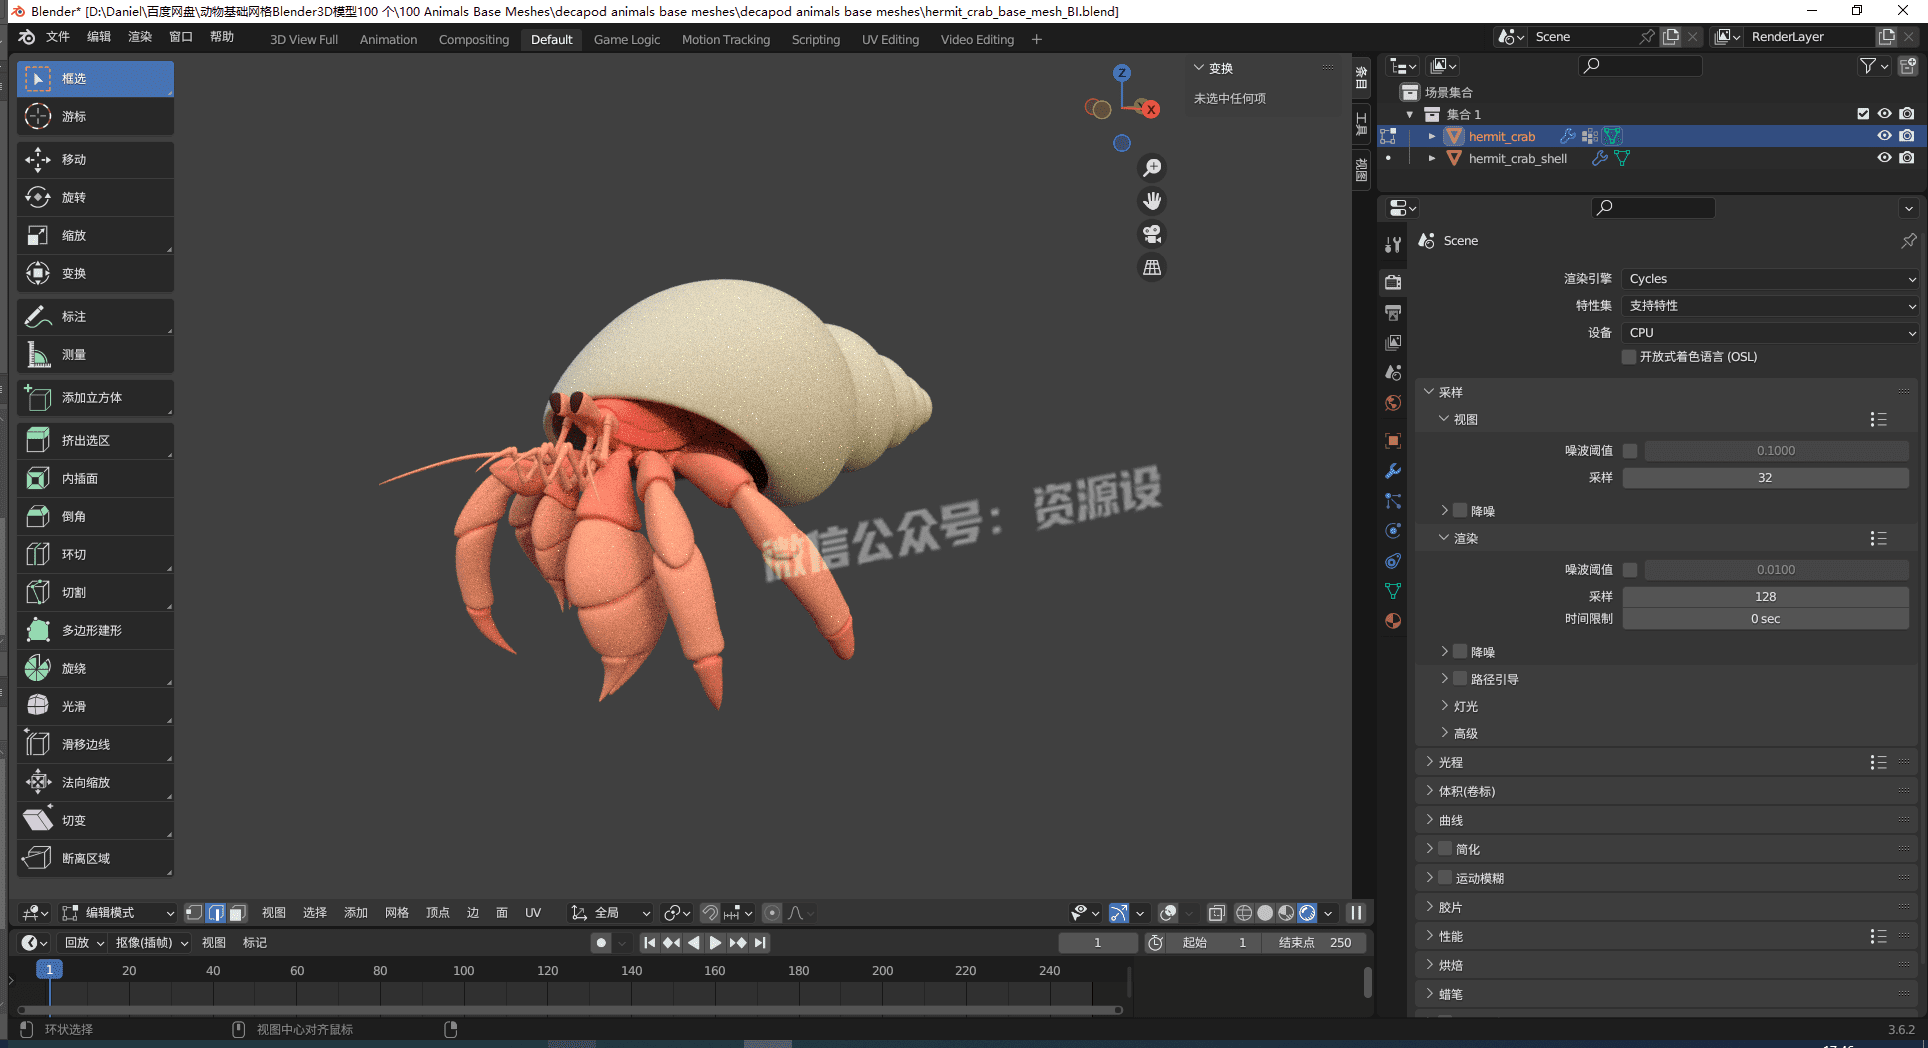Screen dimensions: 1928x1048
Task: Open the 全局 transform orientation dropdown
Action: point(610,913)
